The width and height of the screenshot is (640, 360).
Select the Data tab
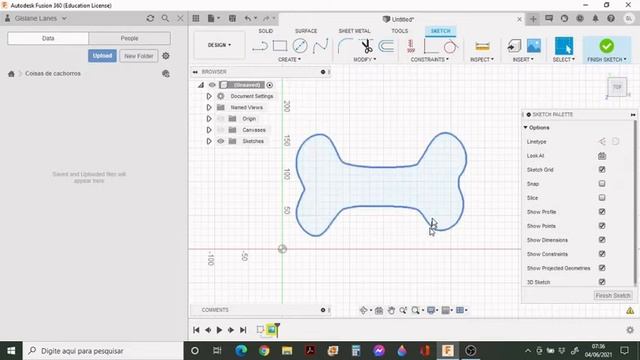pos(48,38)
